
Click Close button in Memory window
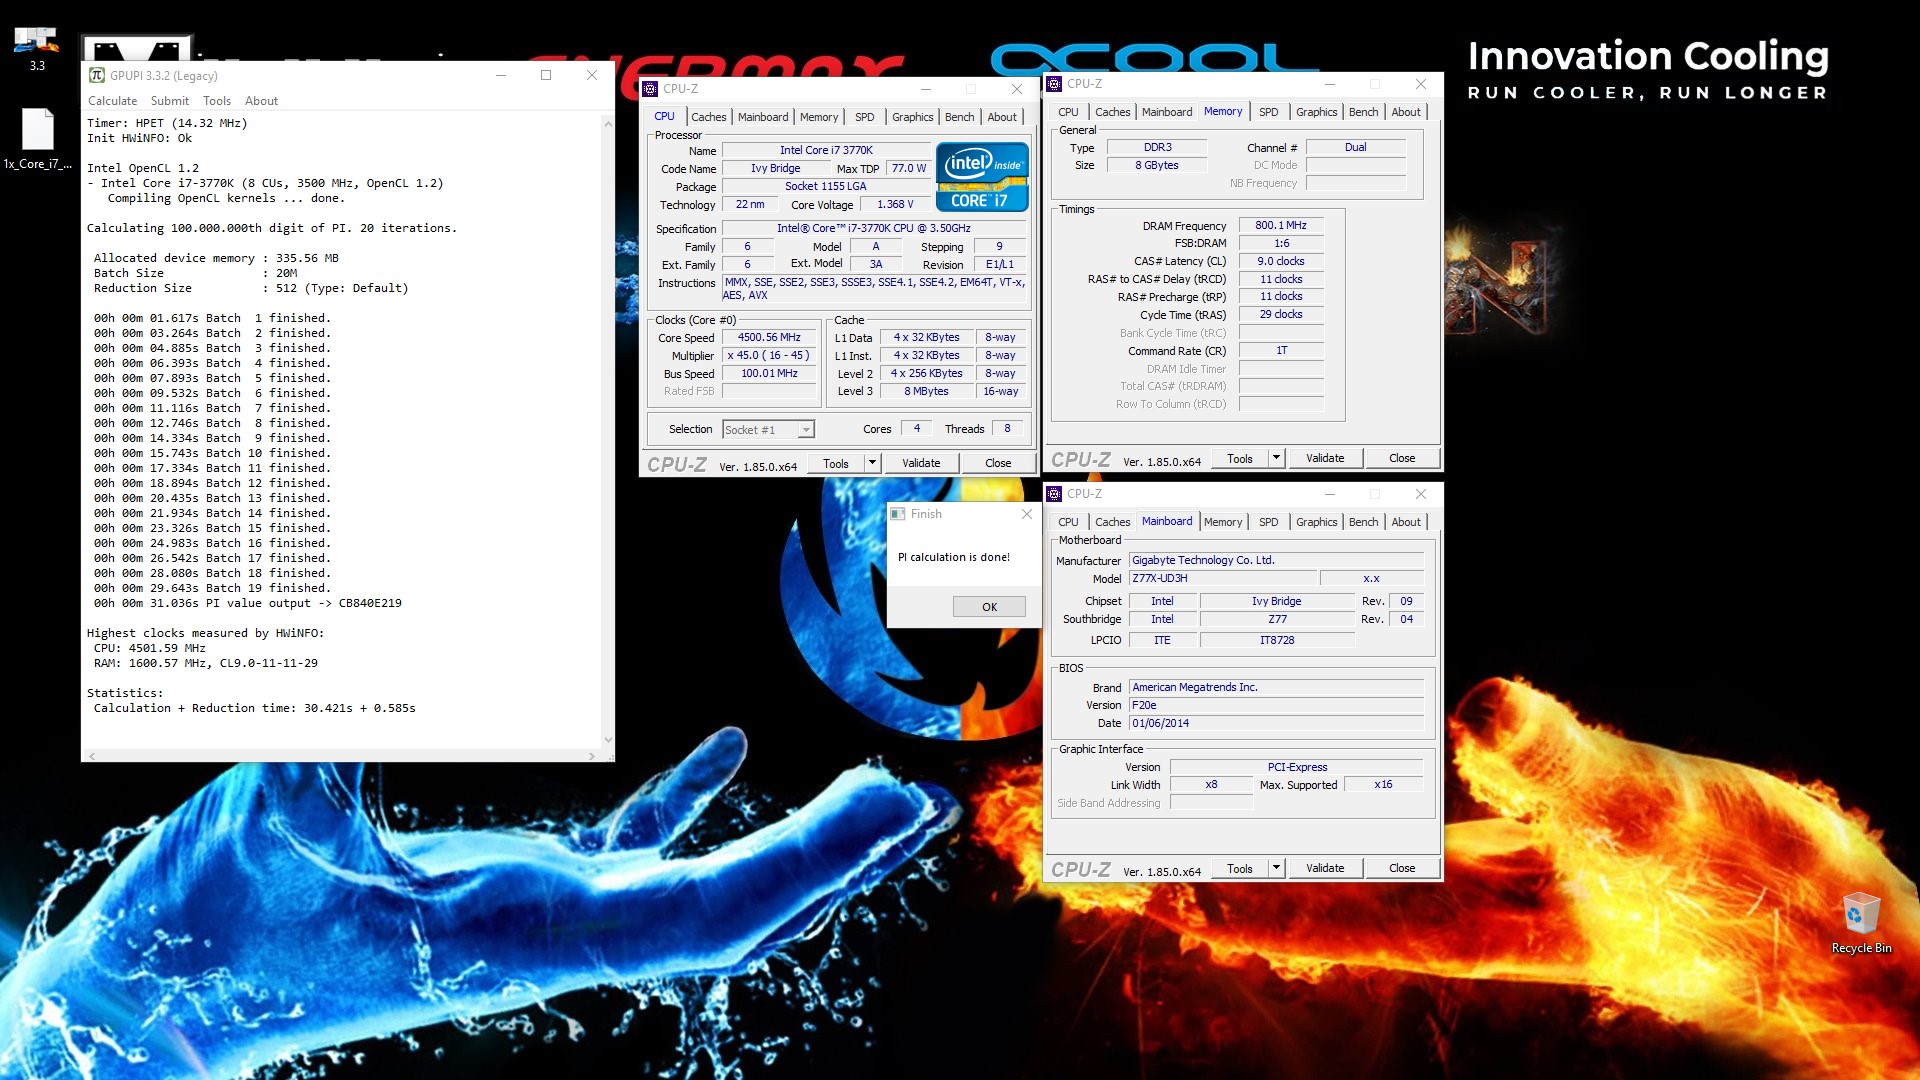[x=1402, y=458]
